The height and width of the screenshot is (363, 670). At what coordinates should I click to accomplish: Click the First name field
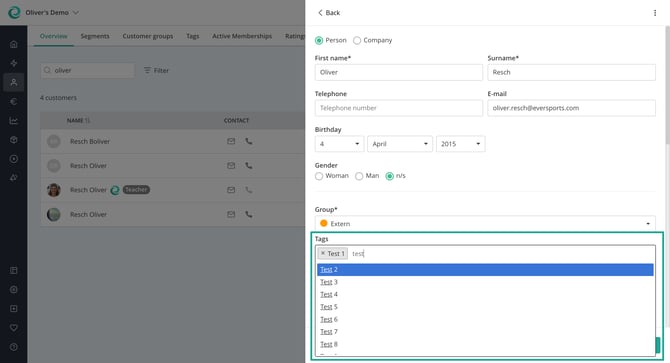(x=399, y=72)
